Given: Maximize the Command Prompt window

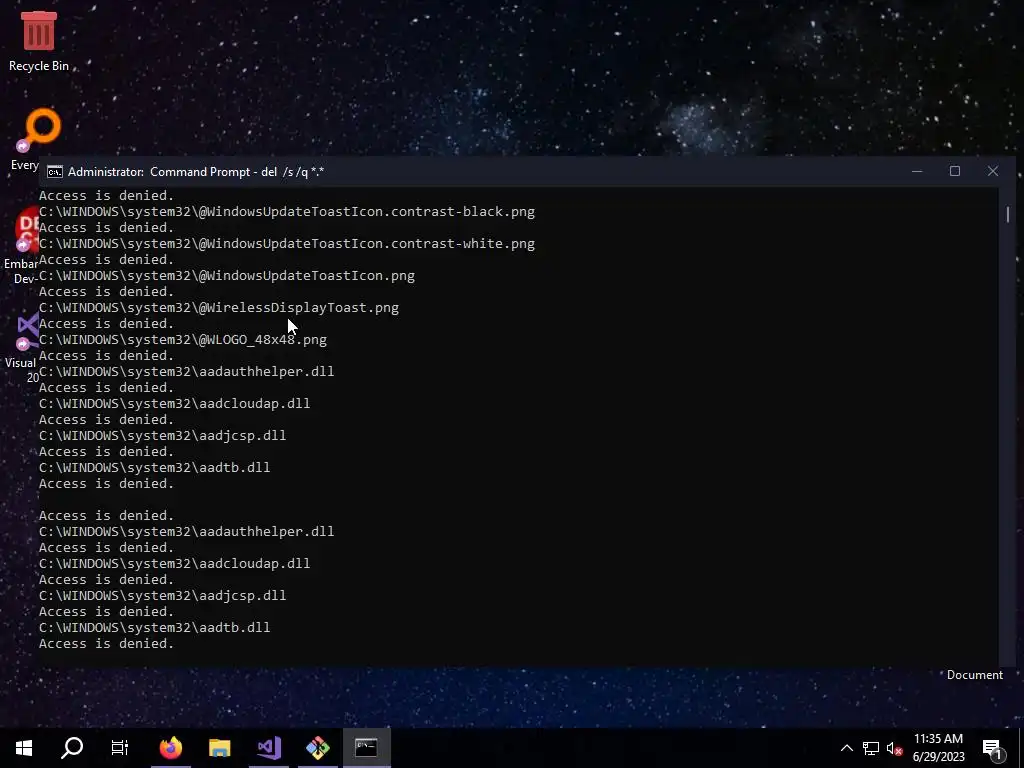Looking at the screenshot, I should (955, 171).
